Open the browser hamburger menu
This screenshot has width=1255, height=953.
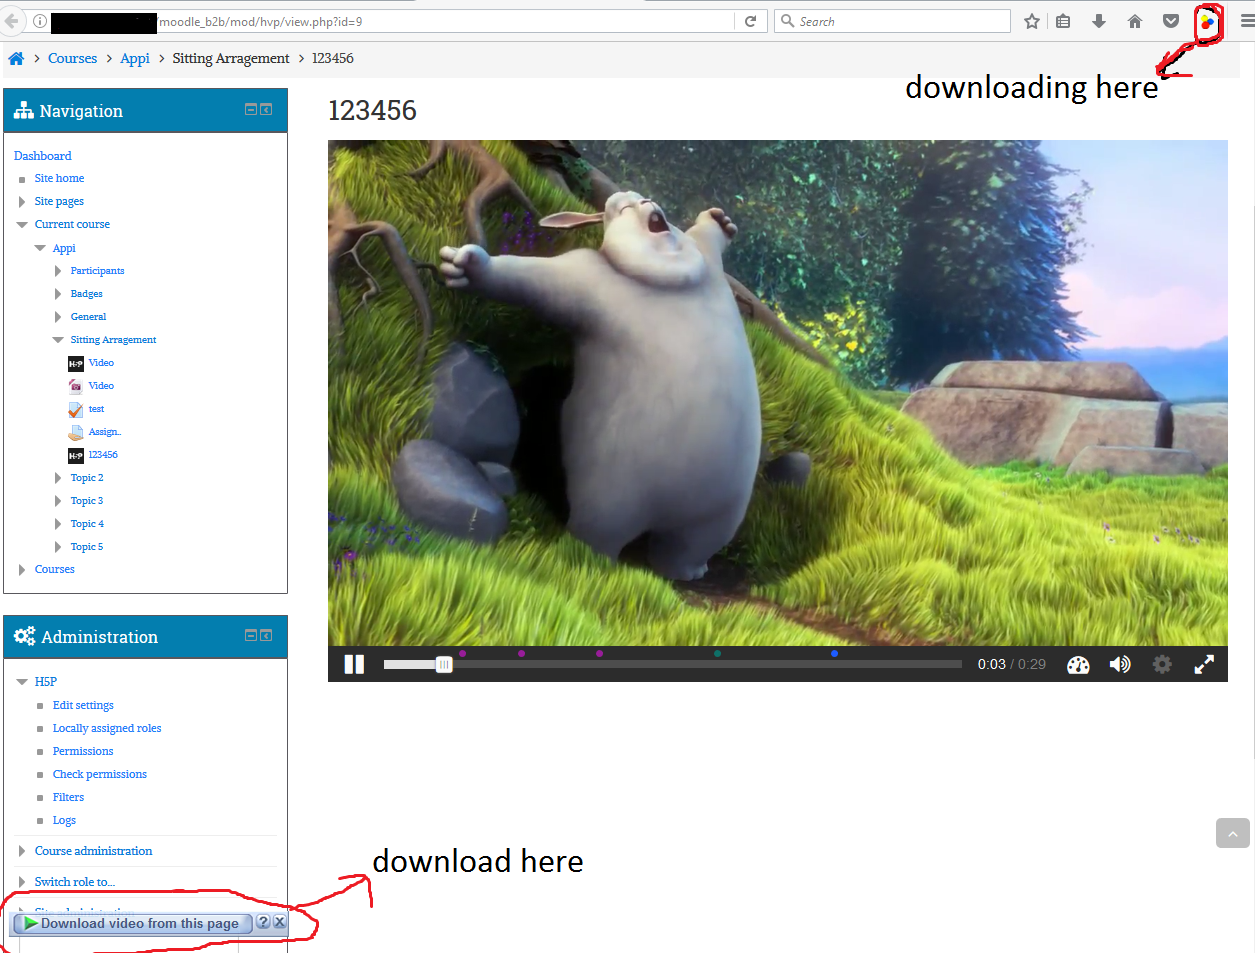[1247, 21]
